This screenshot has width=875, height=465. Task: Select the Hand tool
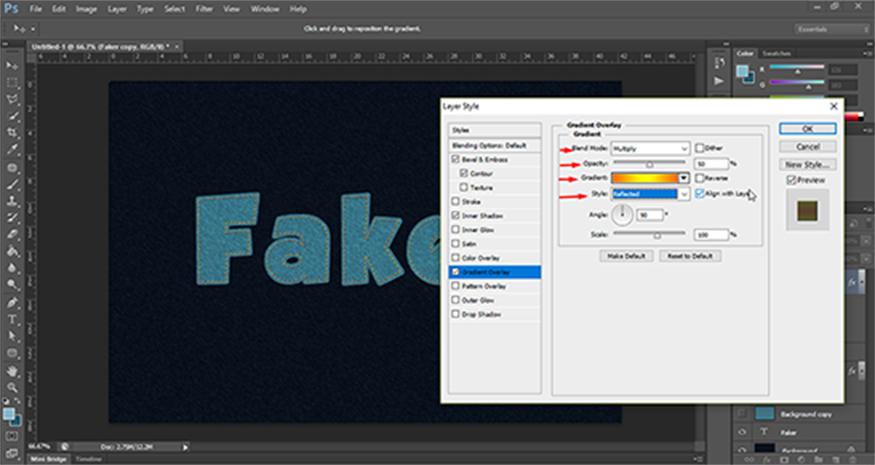12,371
